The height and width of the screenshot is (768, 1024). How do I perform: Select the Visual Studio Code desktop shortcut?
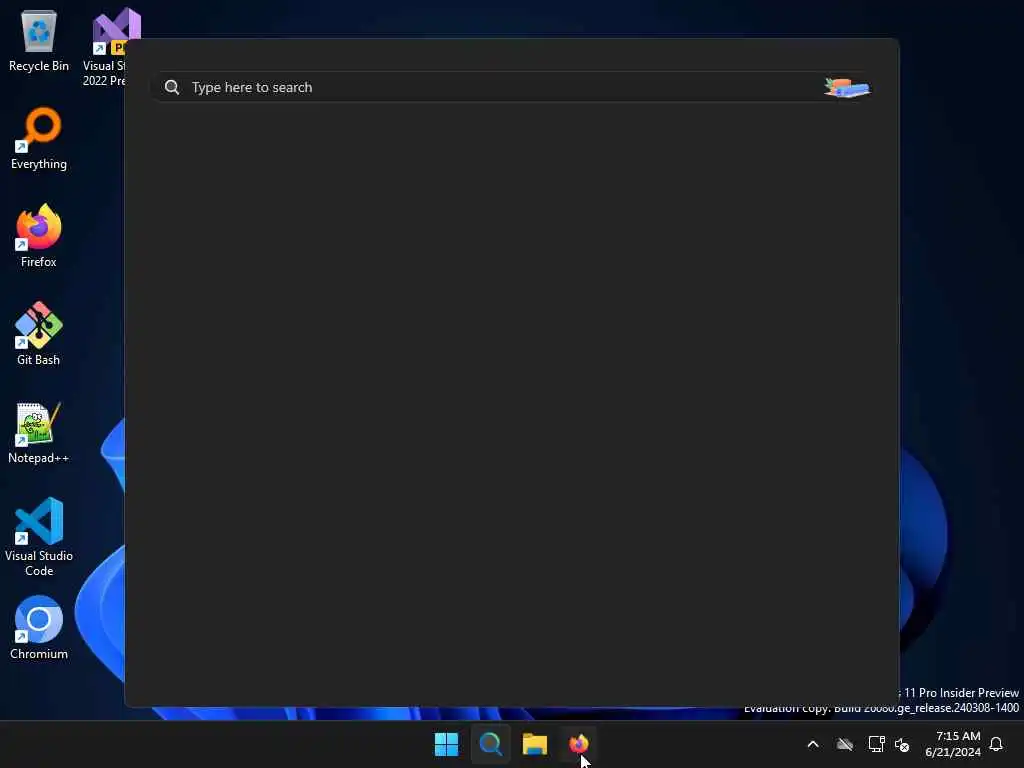39,537
